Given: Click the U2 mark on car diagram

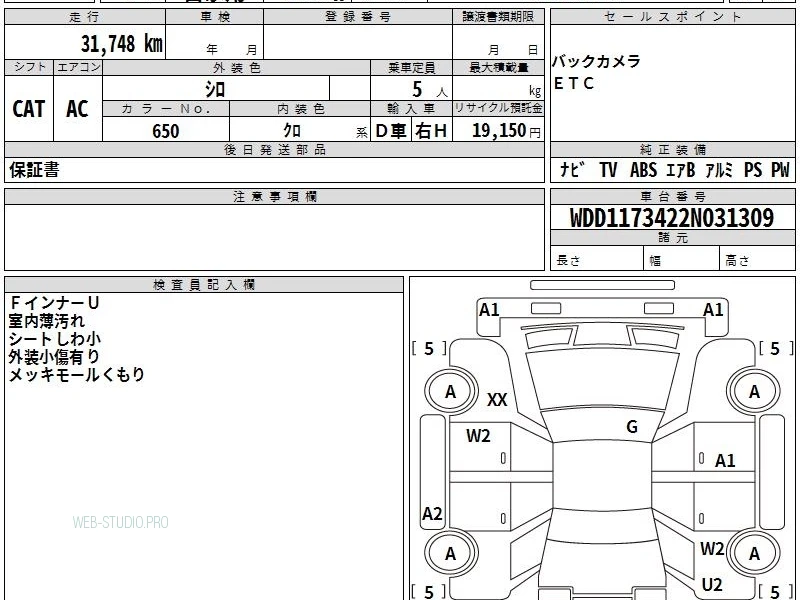Looking at the screenshot, I should [712, 585].
